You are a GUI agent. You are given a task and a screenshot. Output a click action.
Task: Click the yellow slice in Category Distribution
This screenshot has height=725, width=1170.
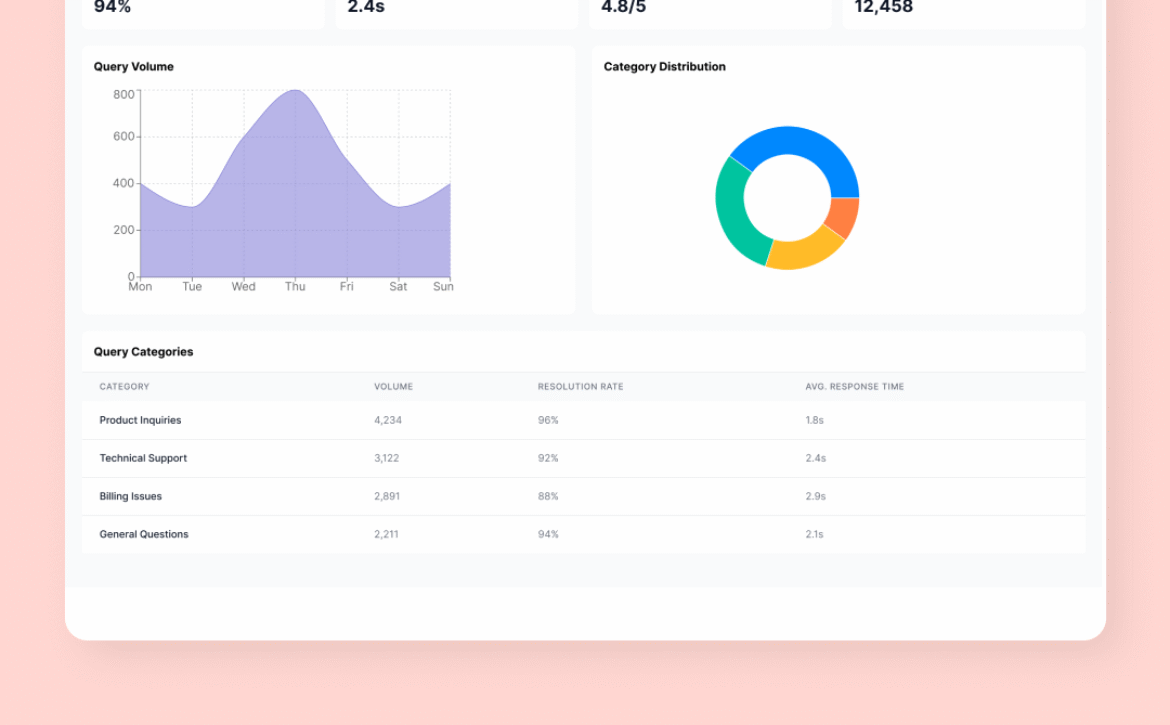[x=805, y=250]
